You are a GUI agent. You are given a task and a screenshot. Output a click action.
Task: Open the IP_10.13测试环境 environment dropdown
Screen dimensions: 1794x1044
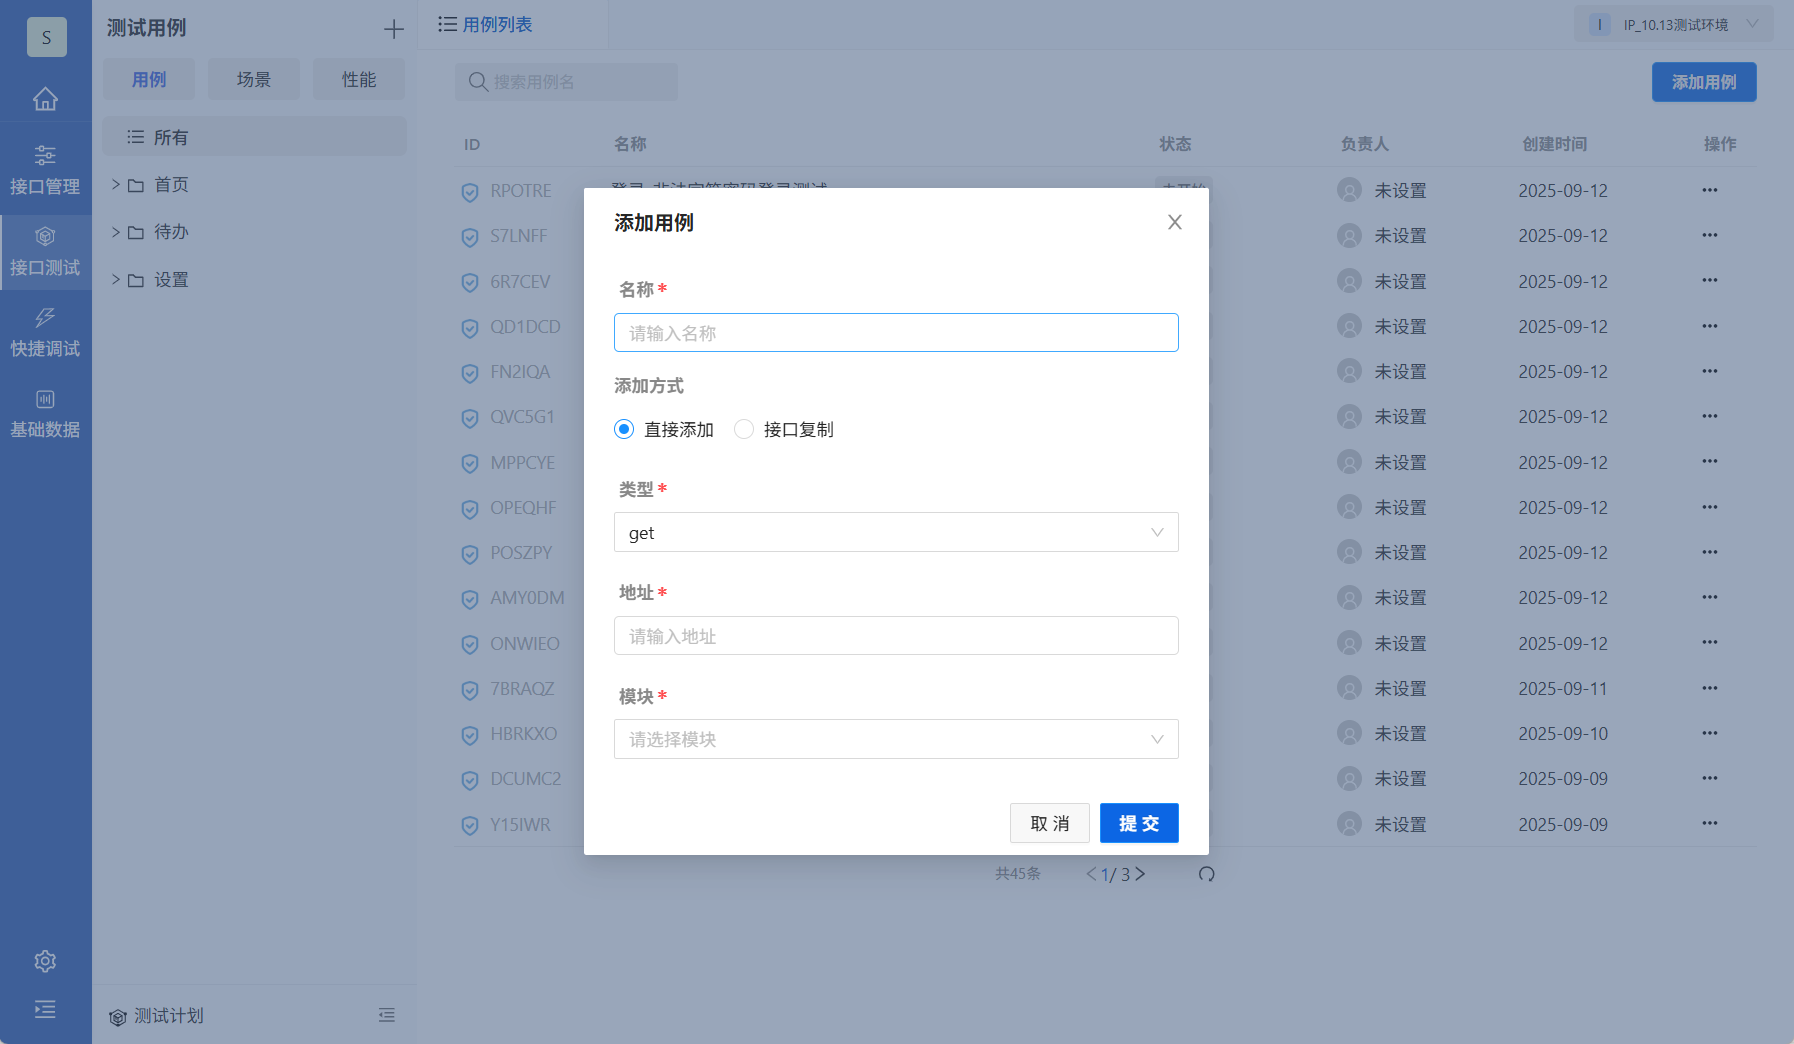1674,24
